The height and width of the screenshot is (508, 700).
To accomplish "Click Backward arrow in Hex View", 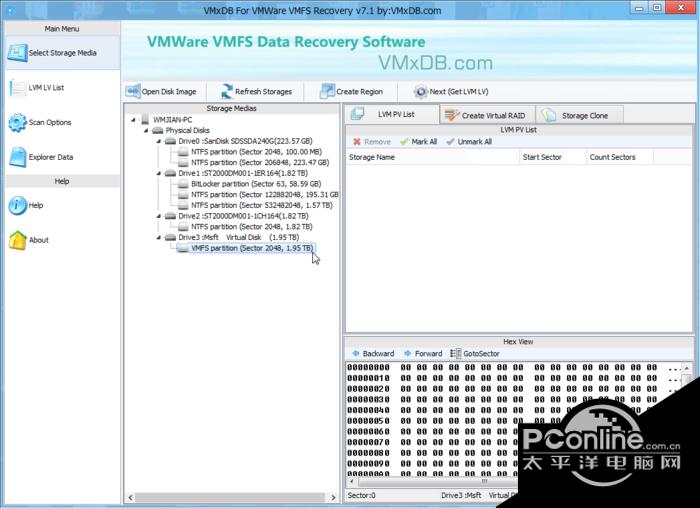I will click(356, 353).
